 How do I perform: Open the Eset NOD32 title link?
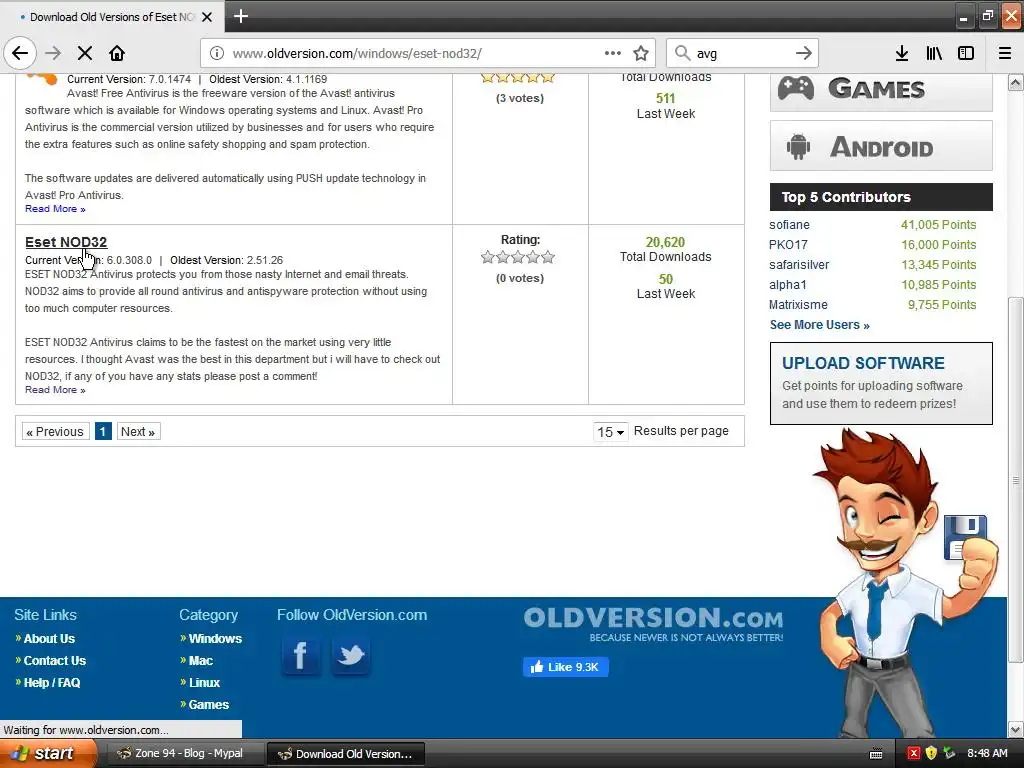(66, 242)
